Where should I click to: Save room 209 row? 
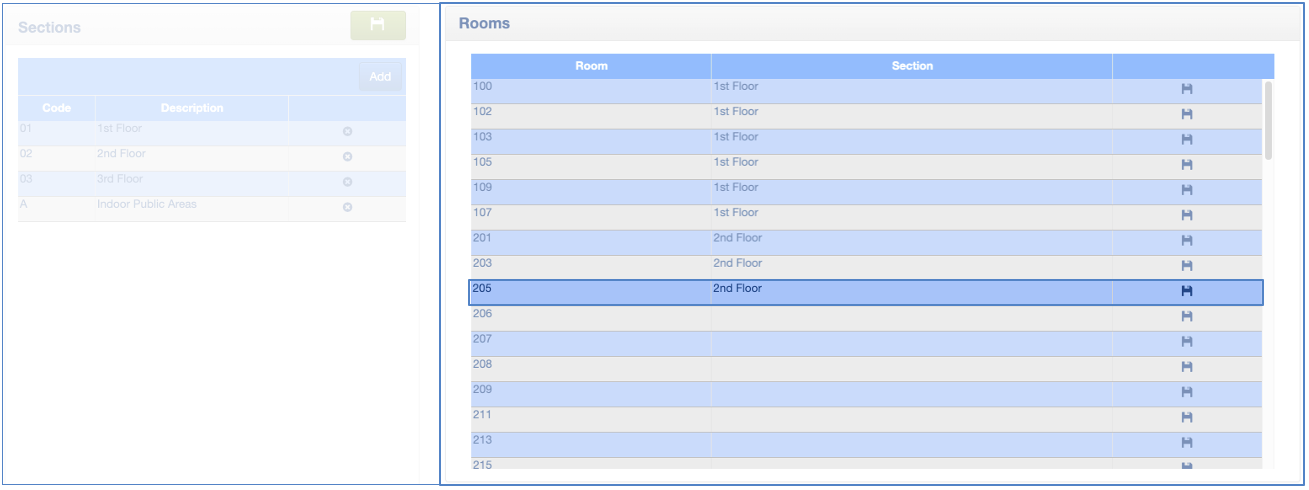click(1187, 393)
